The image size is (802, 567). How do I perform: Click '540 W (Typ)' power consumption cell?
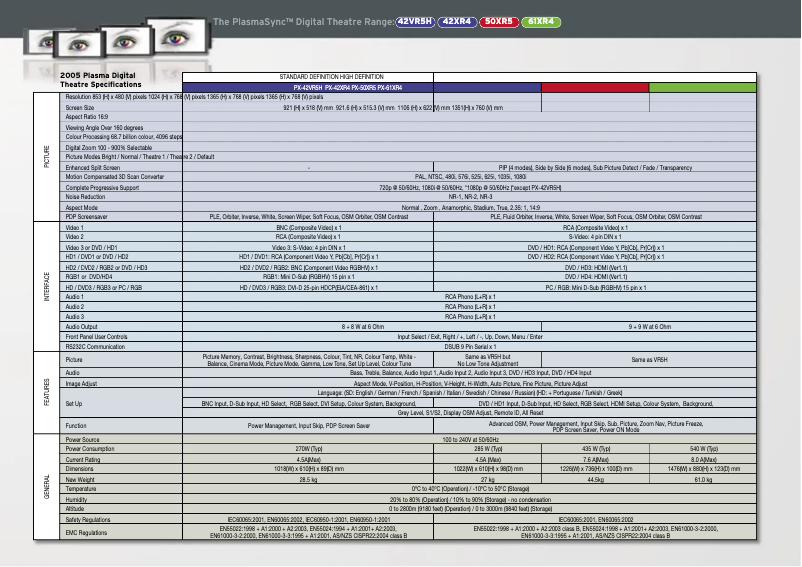(703, 449)
